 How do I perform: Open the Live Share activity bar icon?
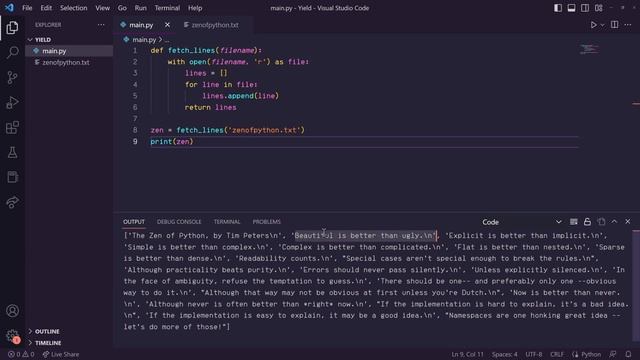point(12,202)
